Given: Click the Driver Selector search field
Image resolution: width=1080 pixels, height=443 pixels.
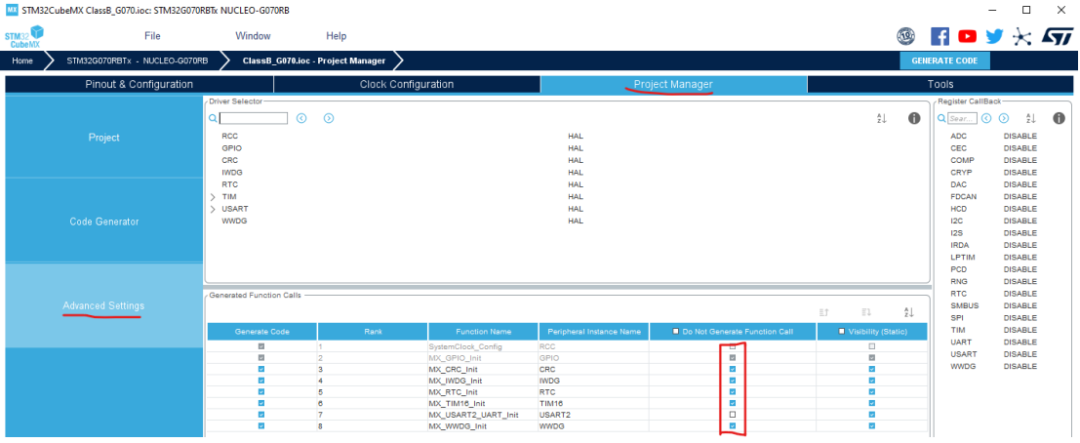Looking at the screenshot, I should point(253,119).
